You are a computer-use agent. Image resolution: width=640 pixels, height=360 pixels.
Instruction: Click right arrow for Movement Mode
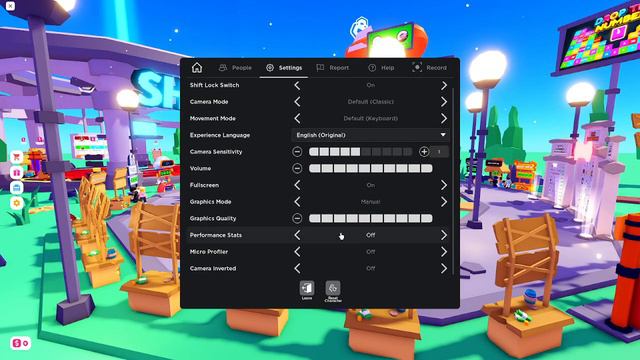tap(444, 118)
